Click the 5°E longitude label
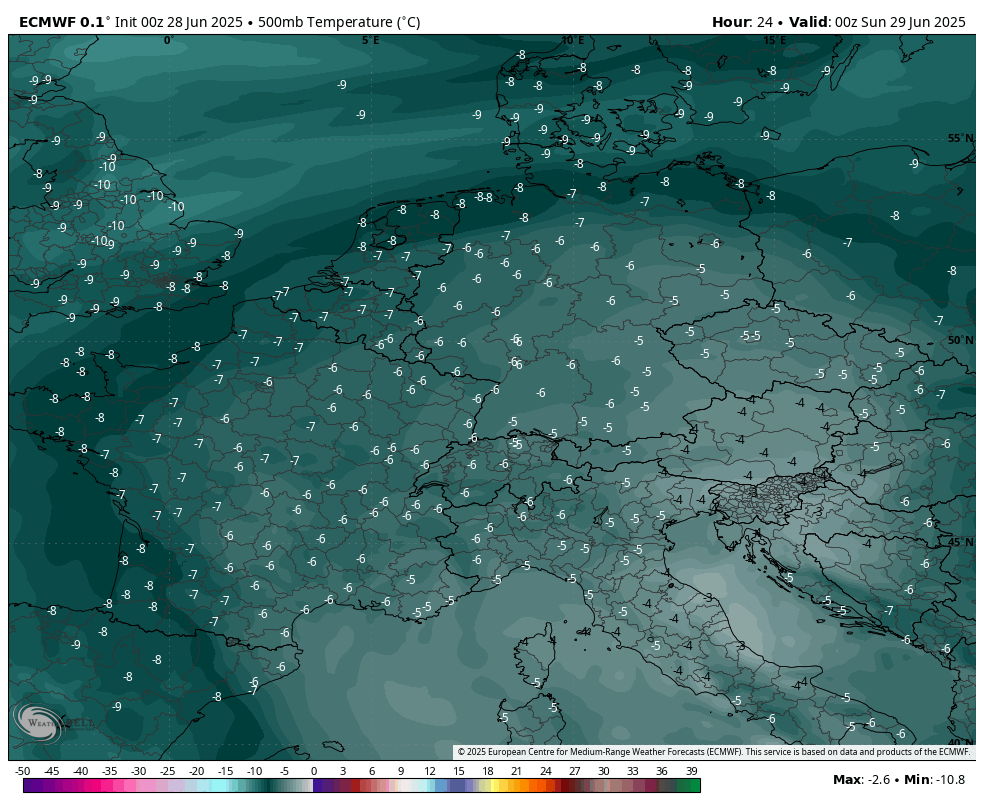The width and height of the screenshot is (984, 808). coord(370,41)
